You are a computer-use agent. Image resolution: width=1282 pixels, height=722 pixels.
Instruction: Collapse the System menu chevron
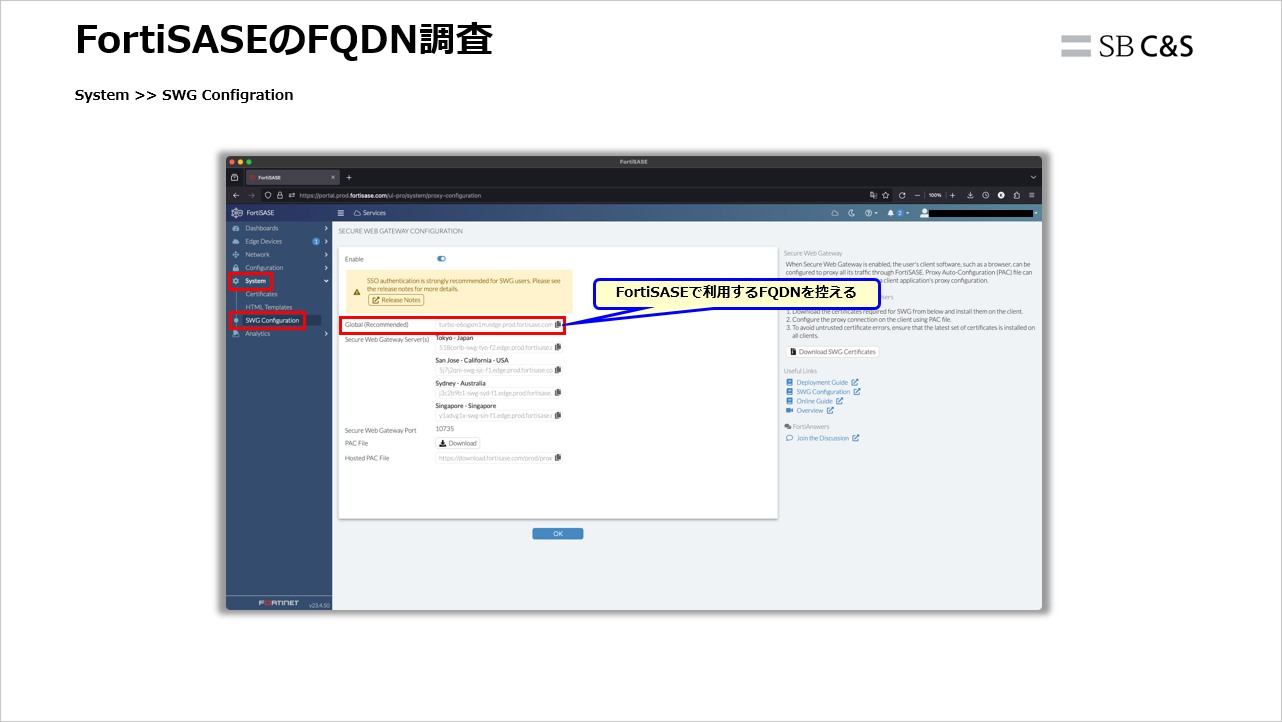tap(325, 281)
